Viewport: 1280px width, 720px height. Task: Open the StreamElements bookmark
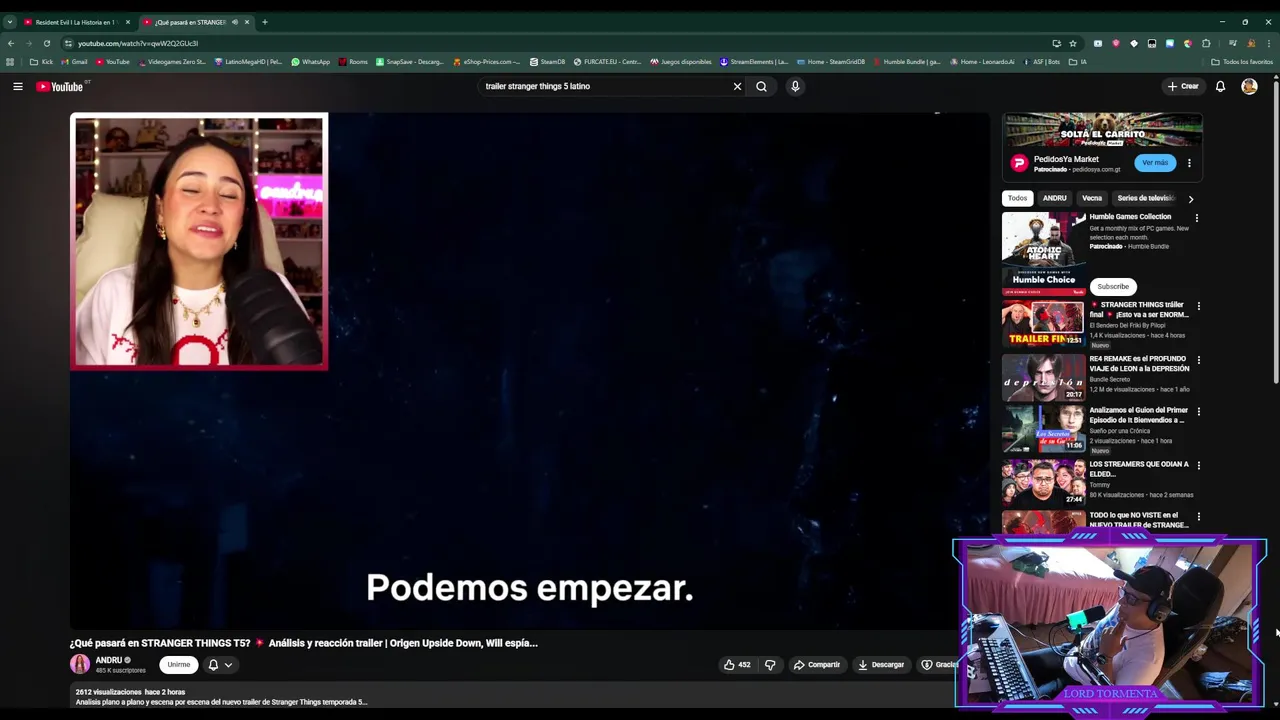(754, 62)
